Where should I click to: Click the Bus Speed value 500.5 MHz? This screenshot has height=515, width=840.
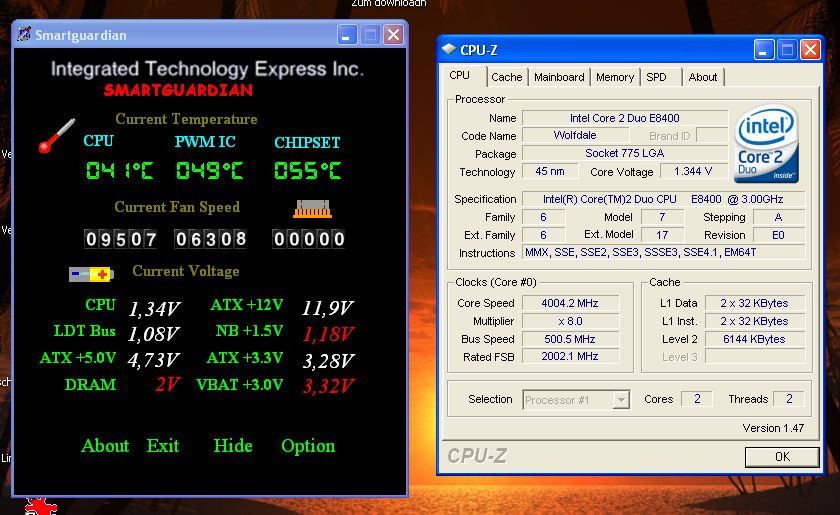tap(570, 339)
